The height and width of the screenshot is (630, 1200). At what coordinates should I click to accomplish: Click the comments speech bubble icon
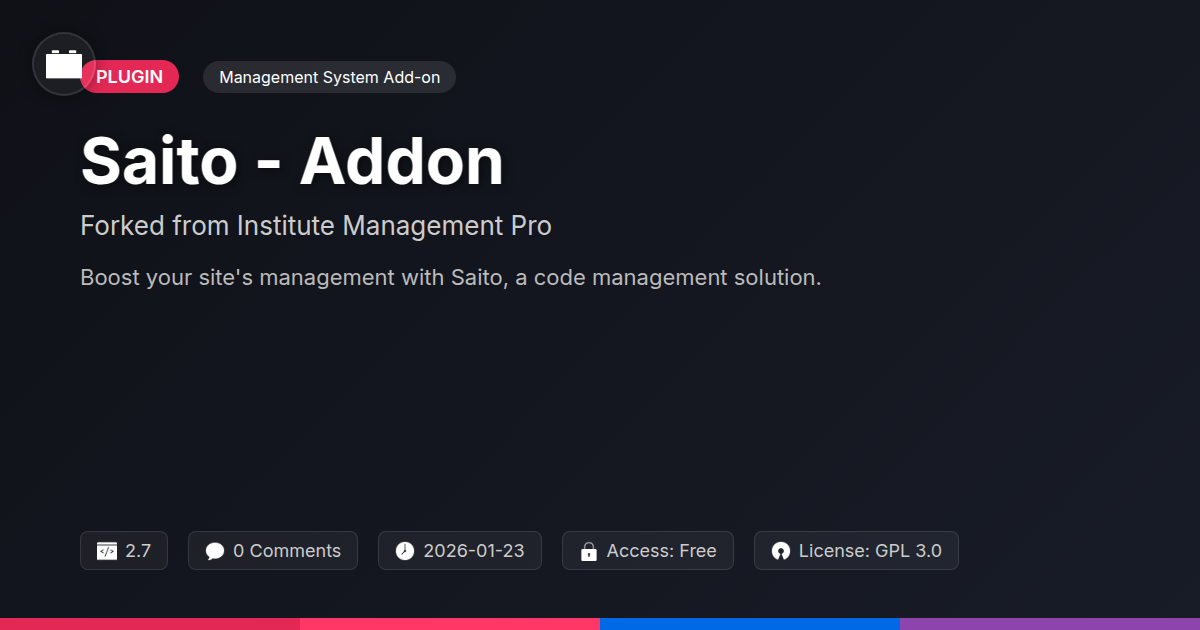pyautogui.click(x=214, y=551)
